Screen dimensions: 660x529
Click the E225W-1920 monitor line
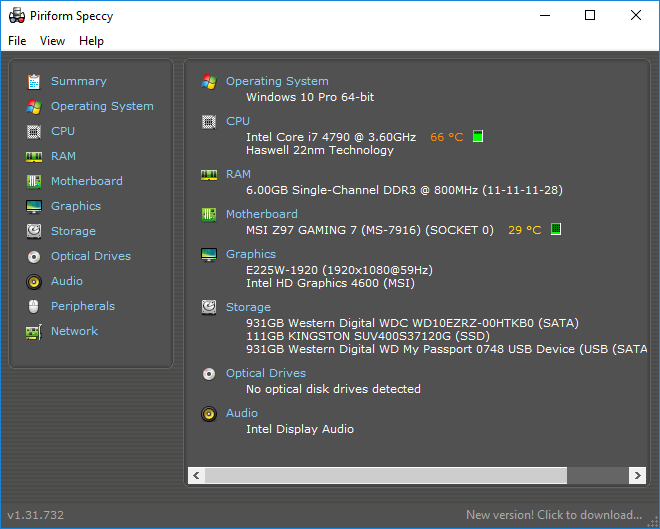pyautogui.click(x=340, y=270)
